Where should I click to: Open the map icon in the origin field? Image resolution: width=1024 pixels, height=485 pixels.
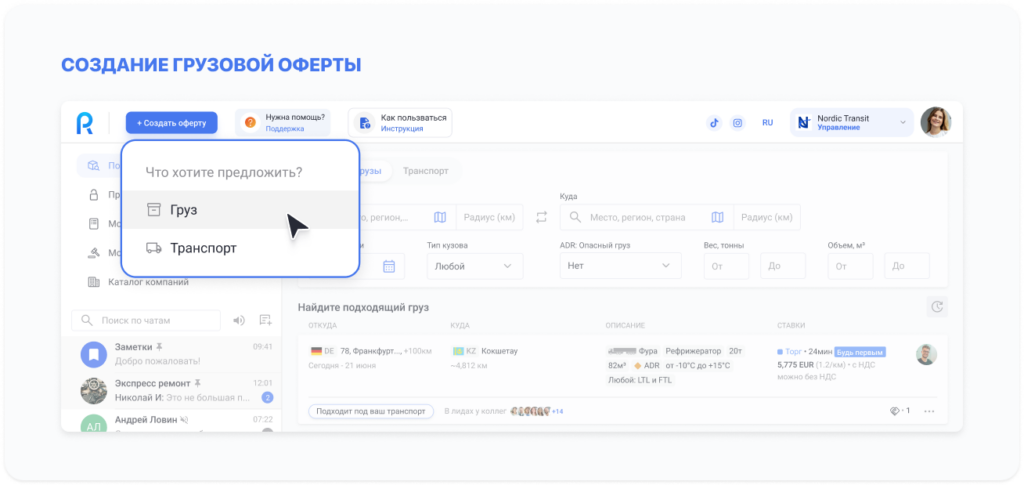(440, 217)
